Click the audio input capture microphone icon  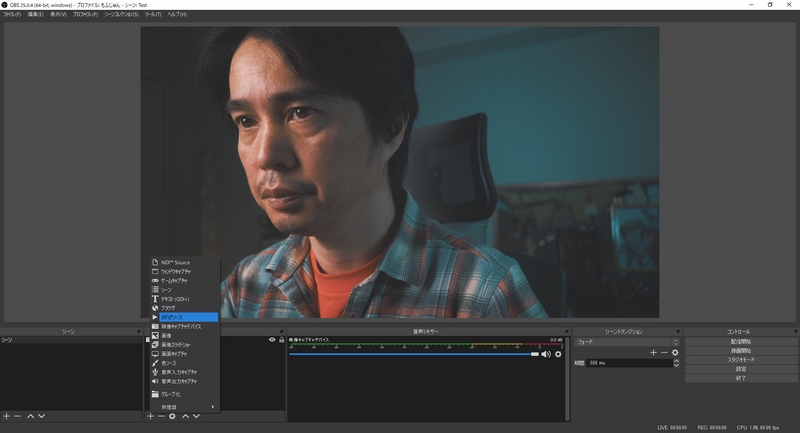click(x=155, y=372)
